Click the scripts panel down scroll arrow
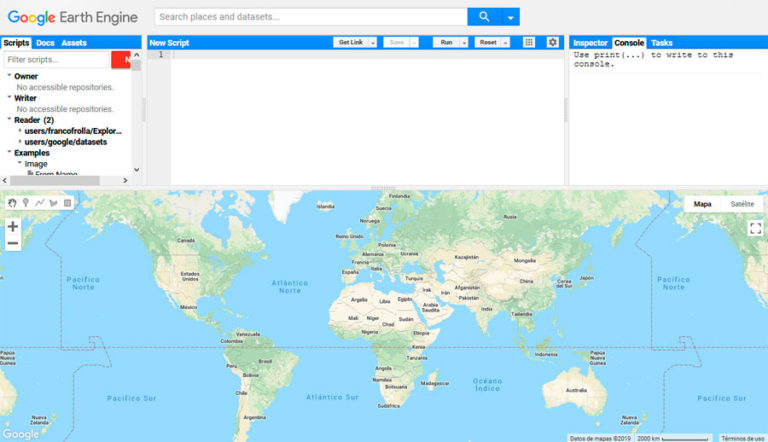This screenshot has width=768, height=442. pyautogui.click(x=137, y=170)
